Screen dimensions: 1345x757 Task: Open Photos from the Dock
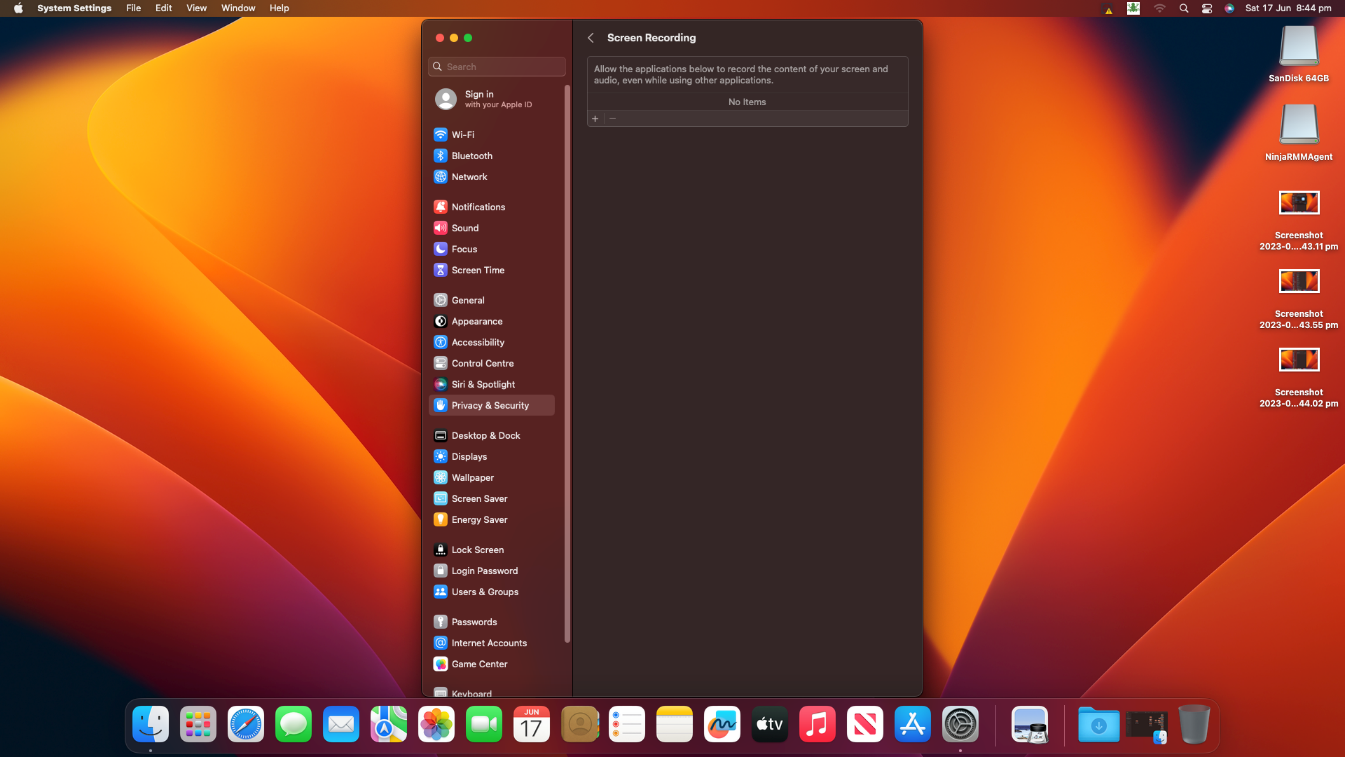coord(436,724)
